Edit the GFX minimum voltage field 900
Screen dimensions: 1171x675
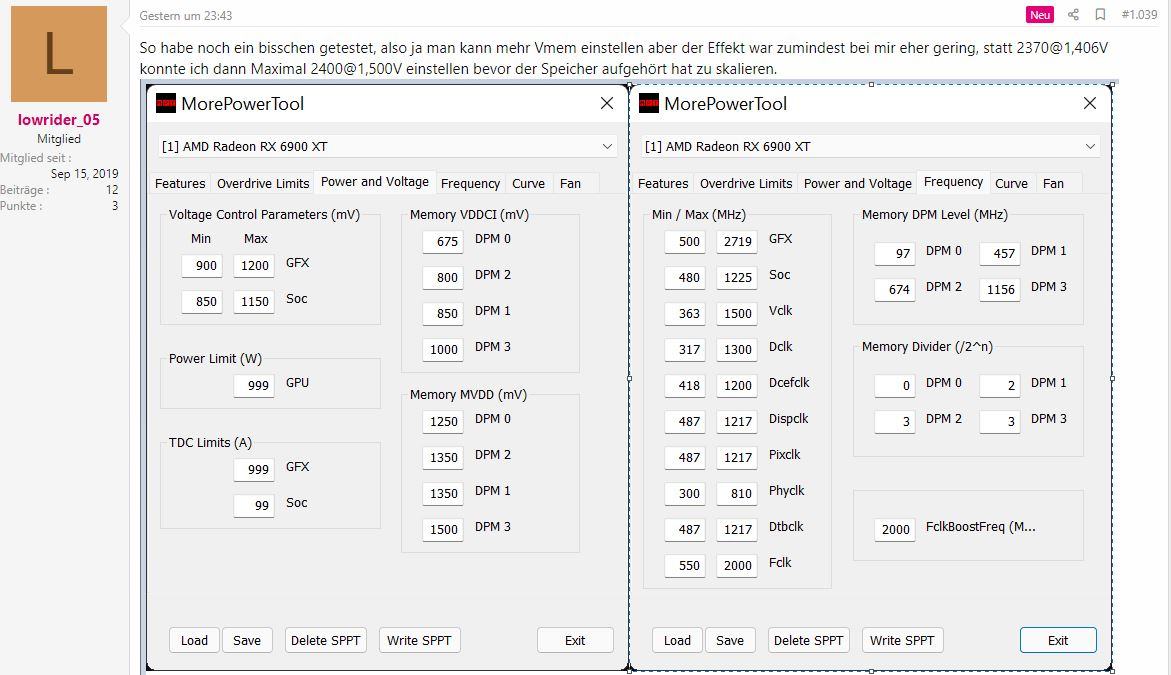(202, 266)
